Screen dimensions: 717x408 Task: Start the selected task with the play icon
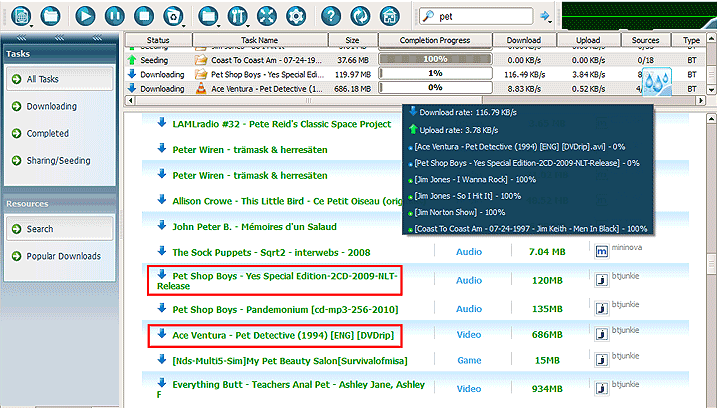pyautogui.click(x=85, y=16)
